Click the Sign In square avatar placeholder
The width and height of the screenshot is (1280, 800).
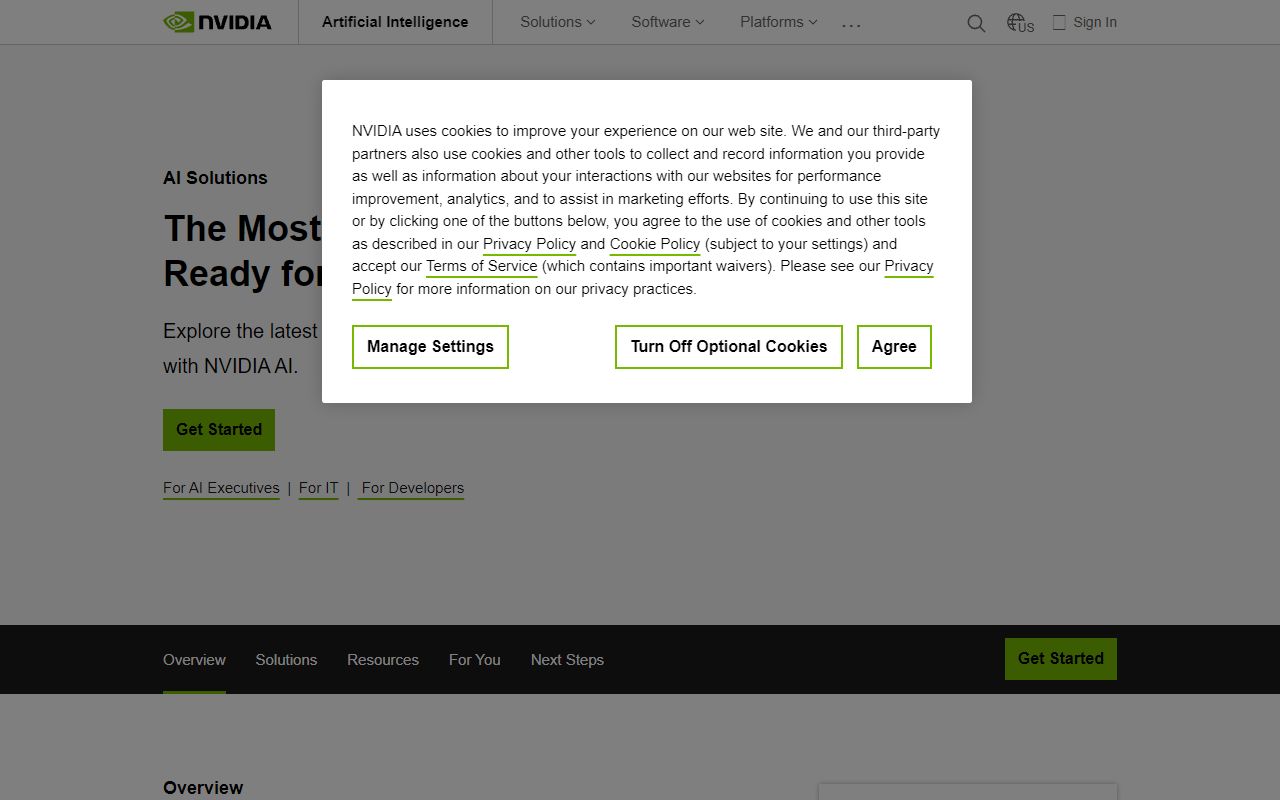(x=1058, y=21)
